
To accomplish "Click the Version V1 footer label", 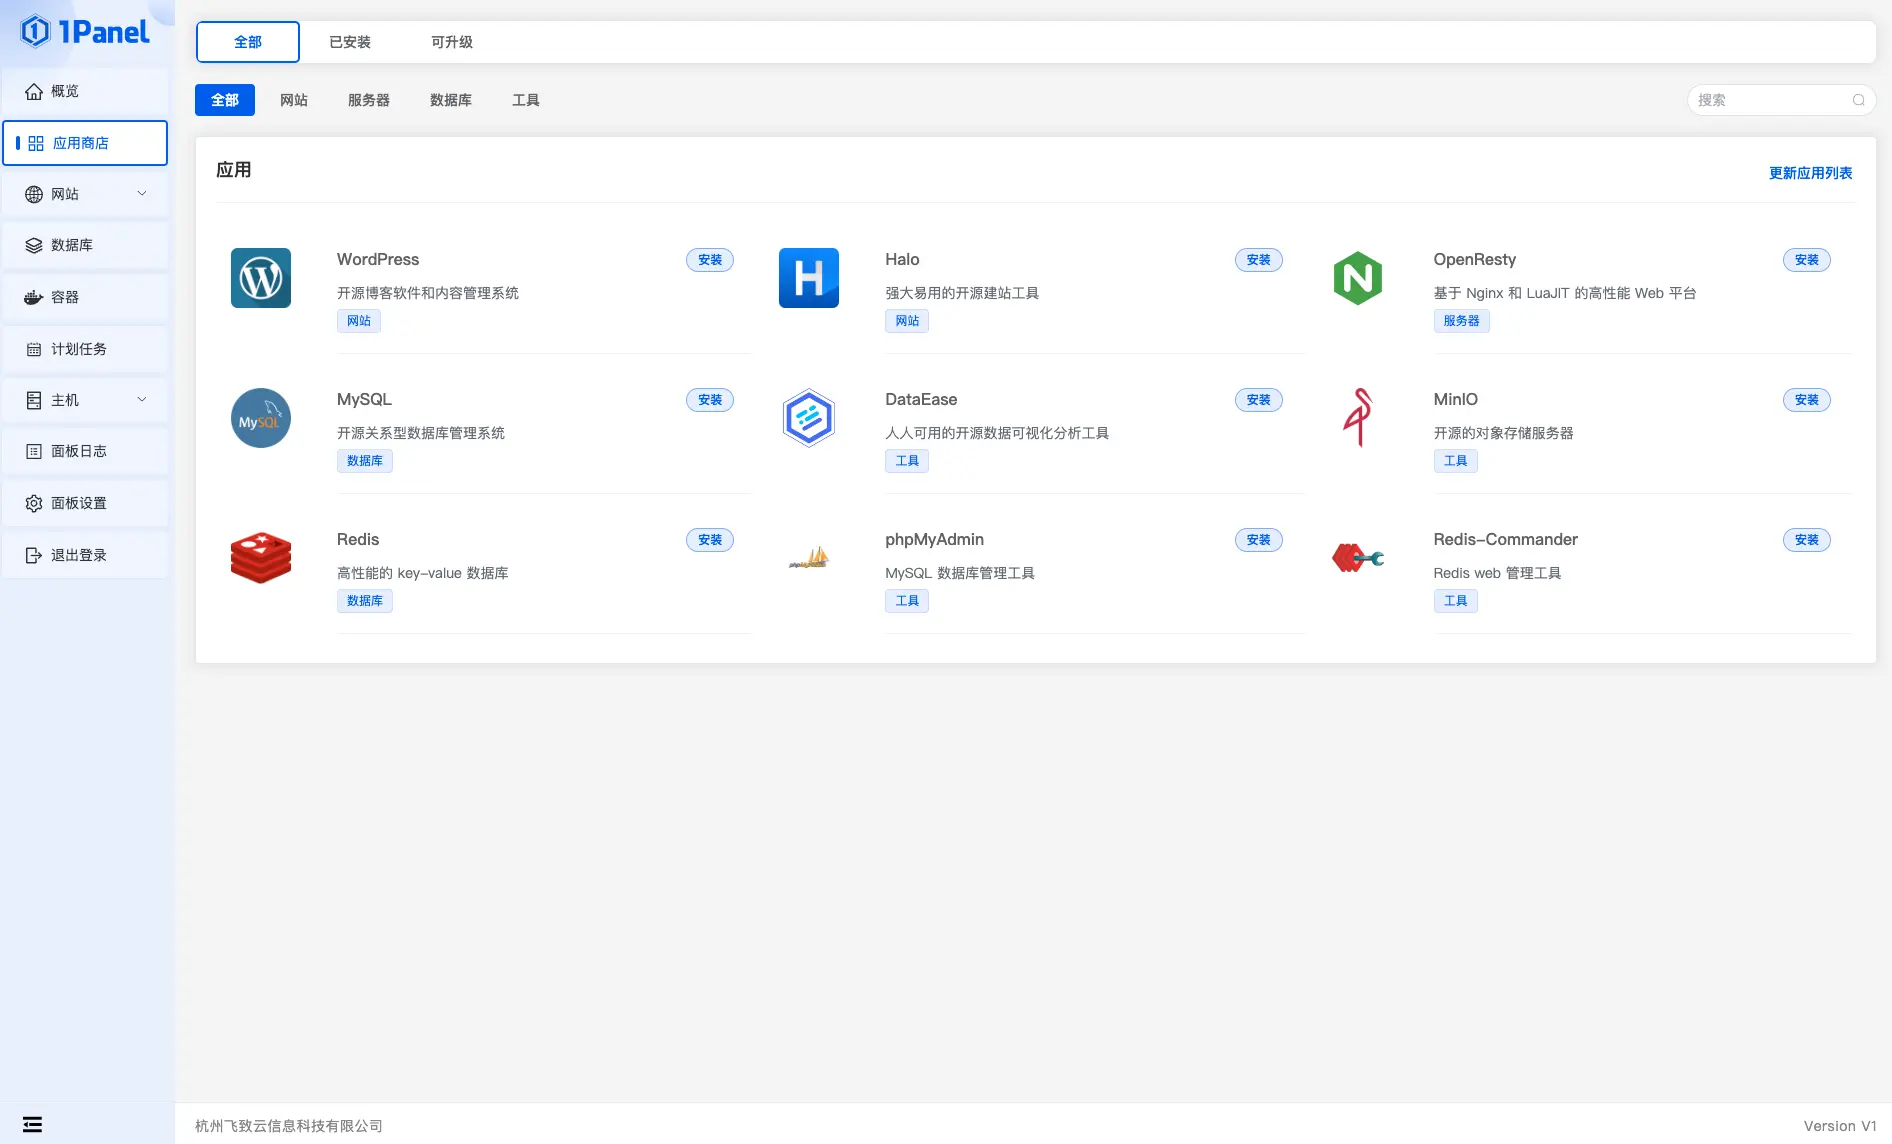I will coord(1840,1126).
